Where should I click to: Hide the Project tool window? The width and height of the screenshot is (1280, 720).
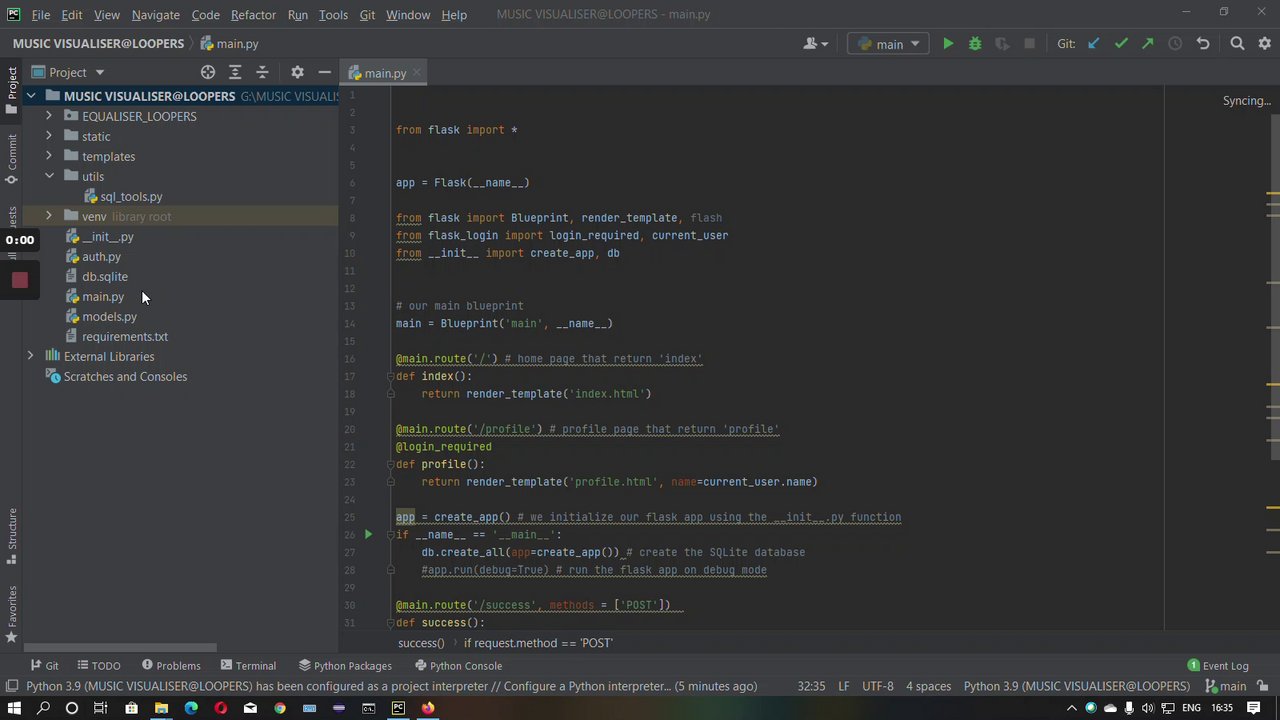click(324, 72)
